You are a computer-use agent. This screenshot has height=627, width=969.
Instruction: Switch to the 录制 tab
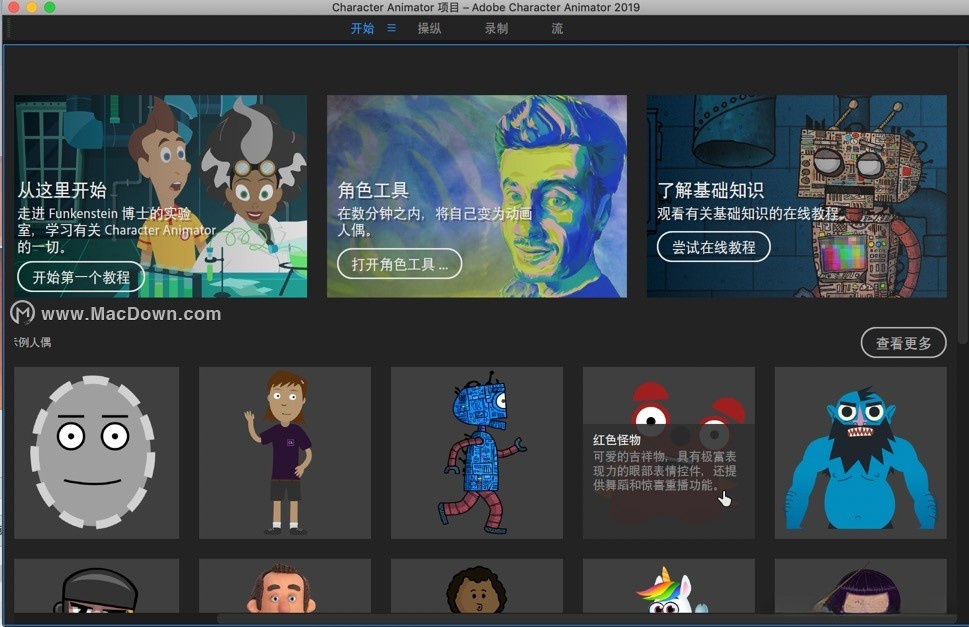point(497,29)
